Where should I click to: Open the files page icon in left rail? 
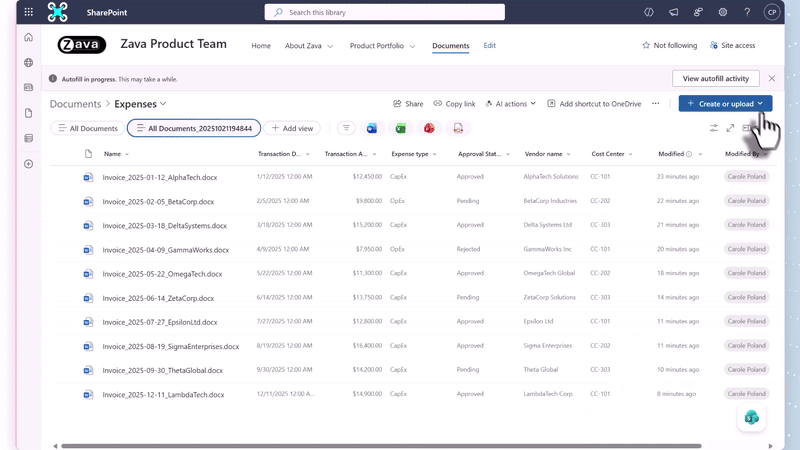[29, 113]
